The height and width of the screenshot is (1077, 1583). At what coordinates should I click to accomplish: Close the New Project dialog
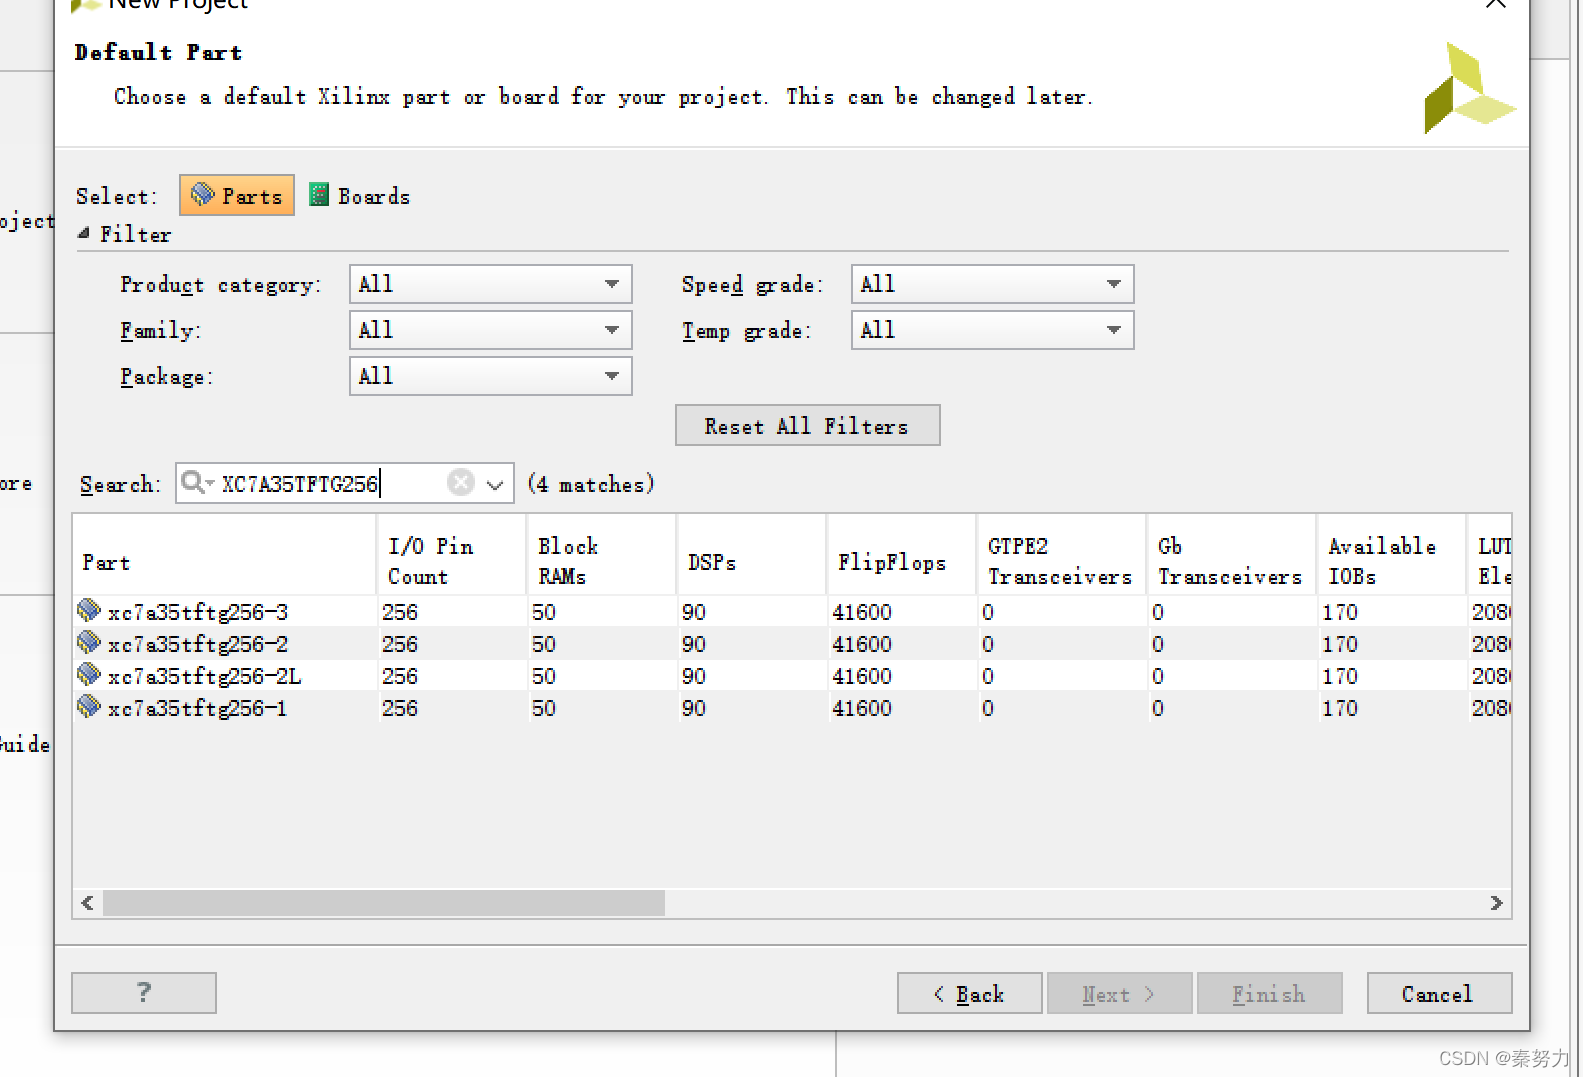(1495, 4)
